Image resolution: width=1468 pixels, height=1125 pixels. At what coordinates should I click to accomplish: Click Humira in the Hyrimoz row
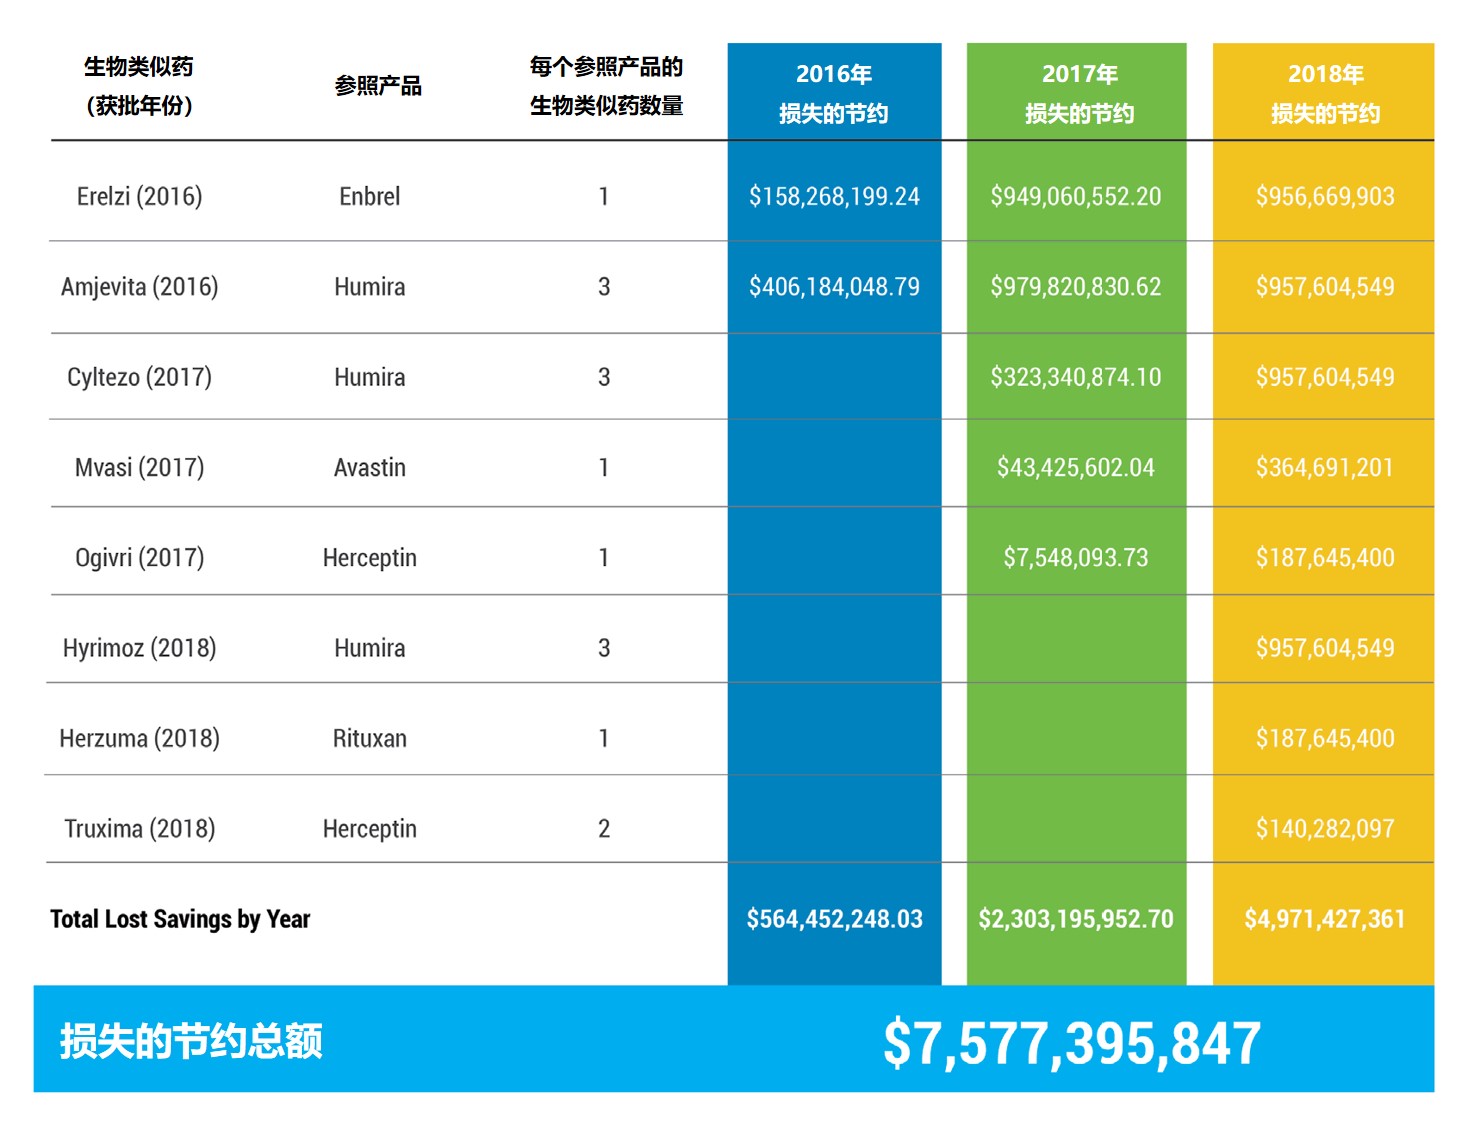coord(370,648)
